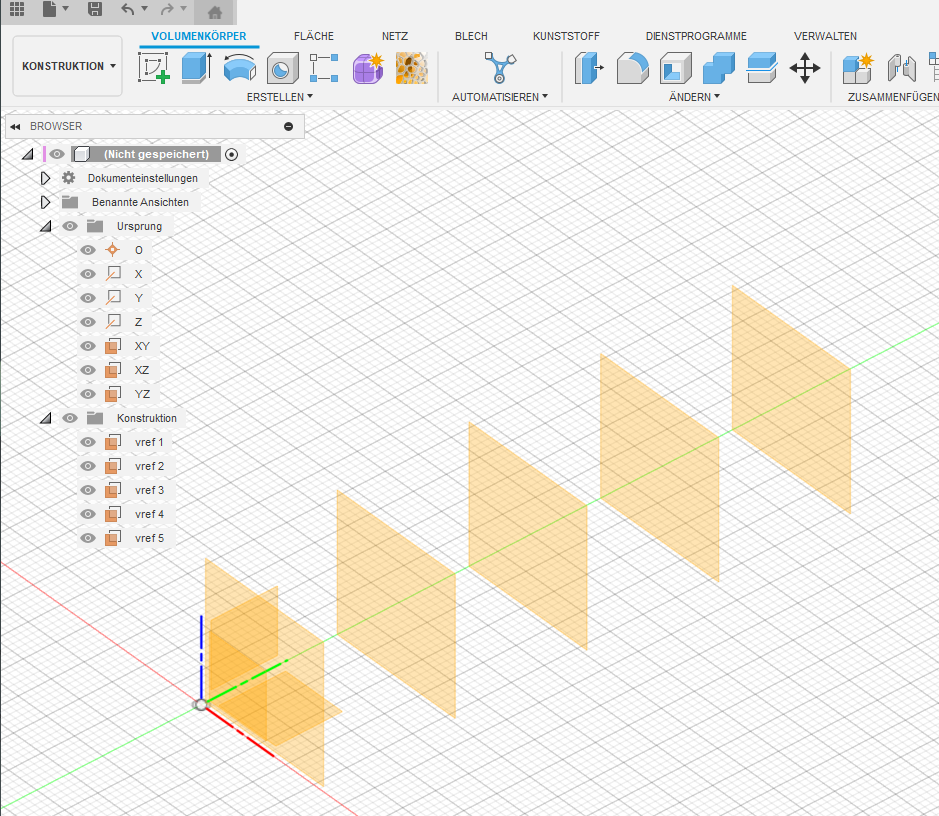Select the Hole tool

[283, 67]
